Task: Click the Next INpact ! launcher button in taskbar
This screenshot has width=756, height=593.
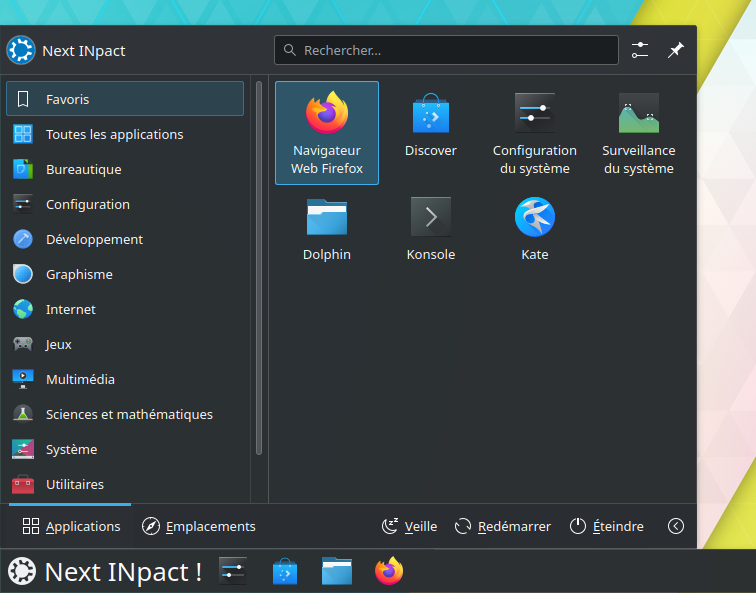Action: (104, 572)
